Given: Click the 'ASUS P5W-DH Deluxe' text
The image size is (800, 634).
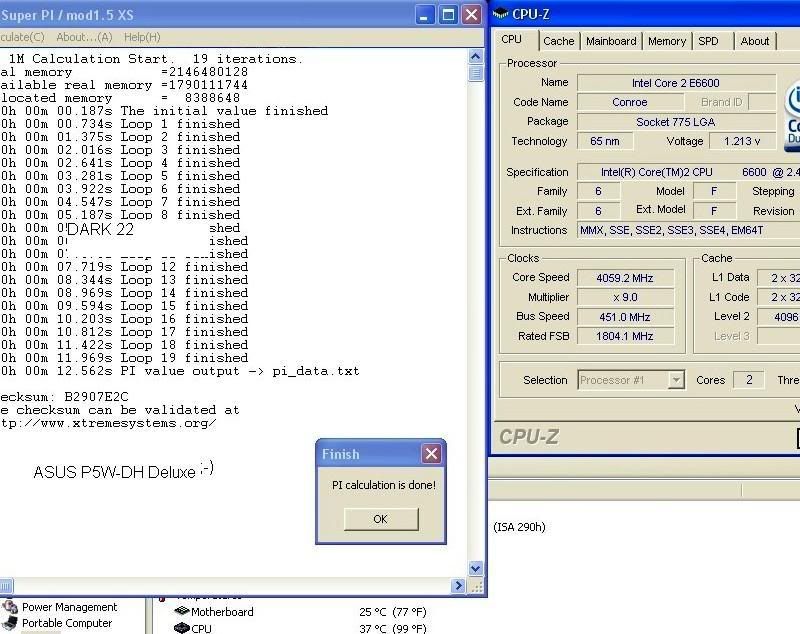Looking at the screenshot, I should coord(114,472).
